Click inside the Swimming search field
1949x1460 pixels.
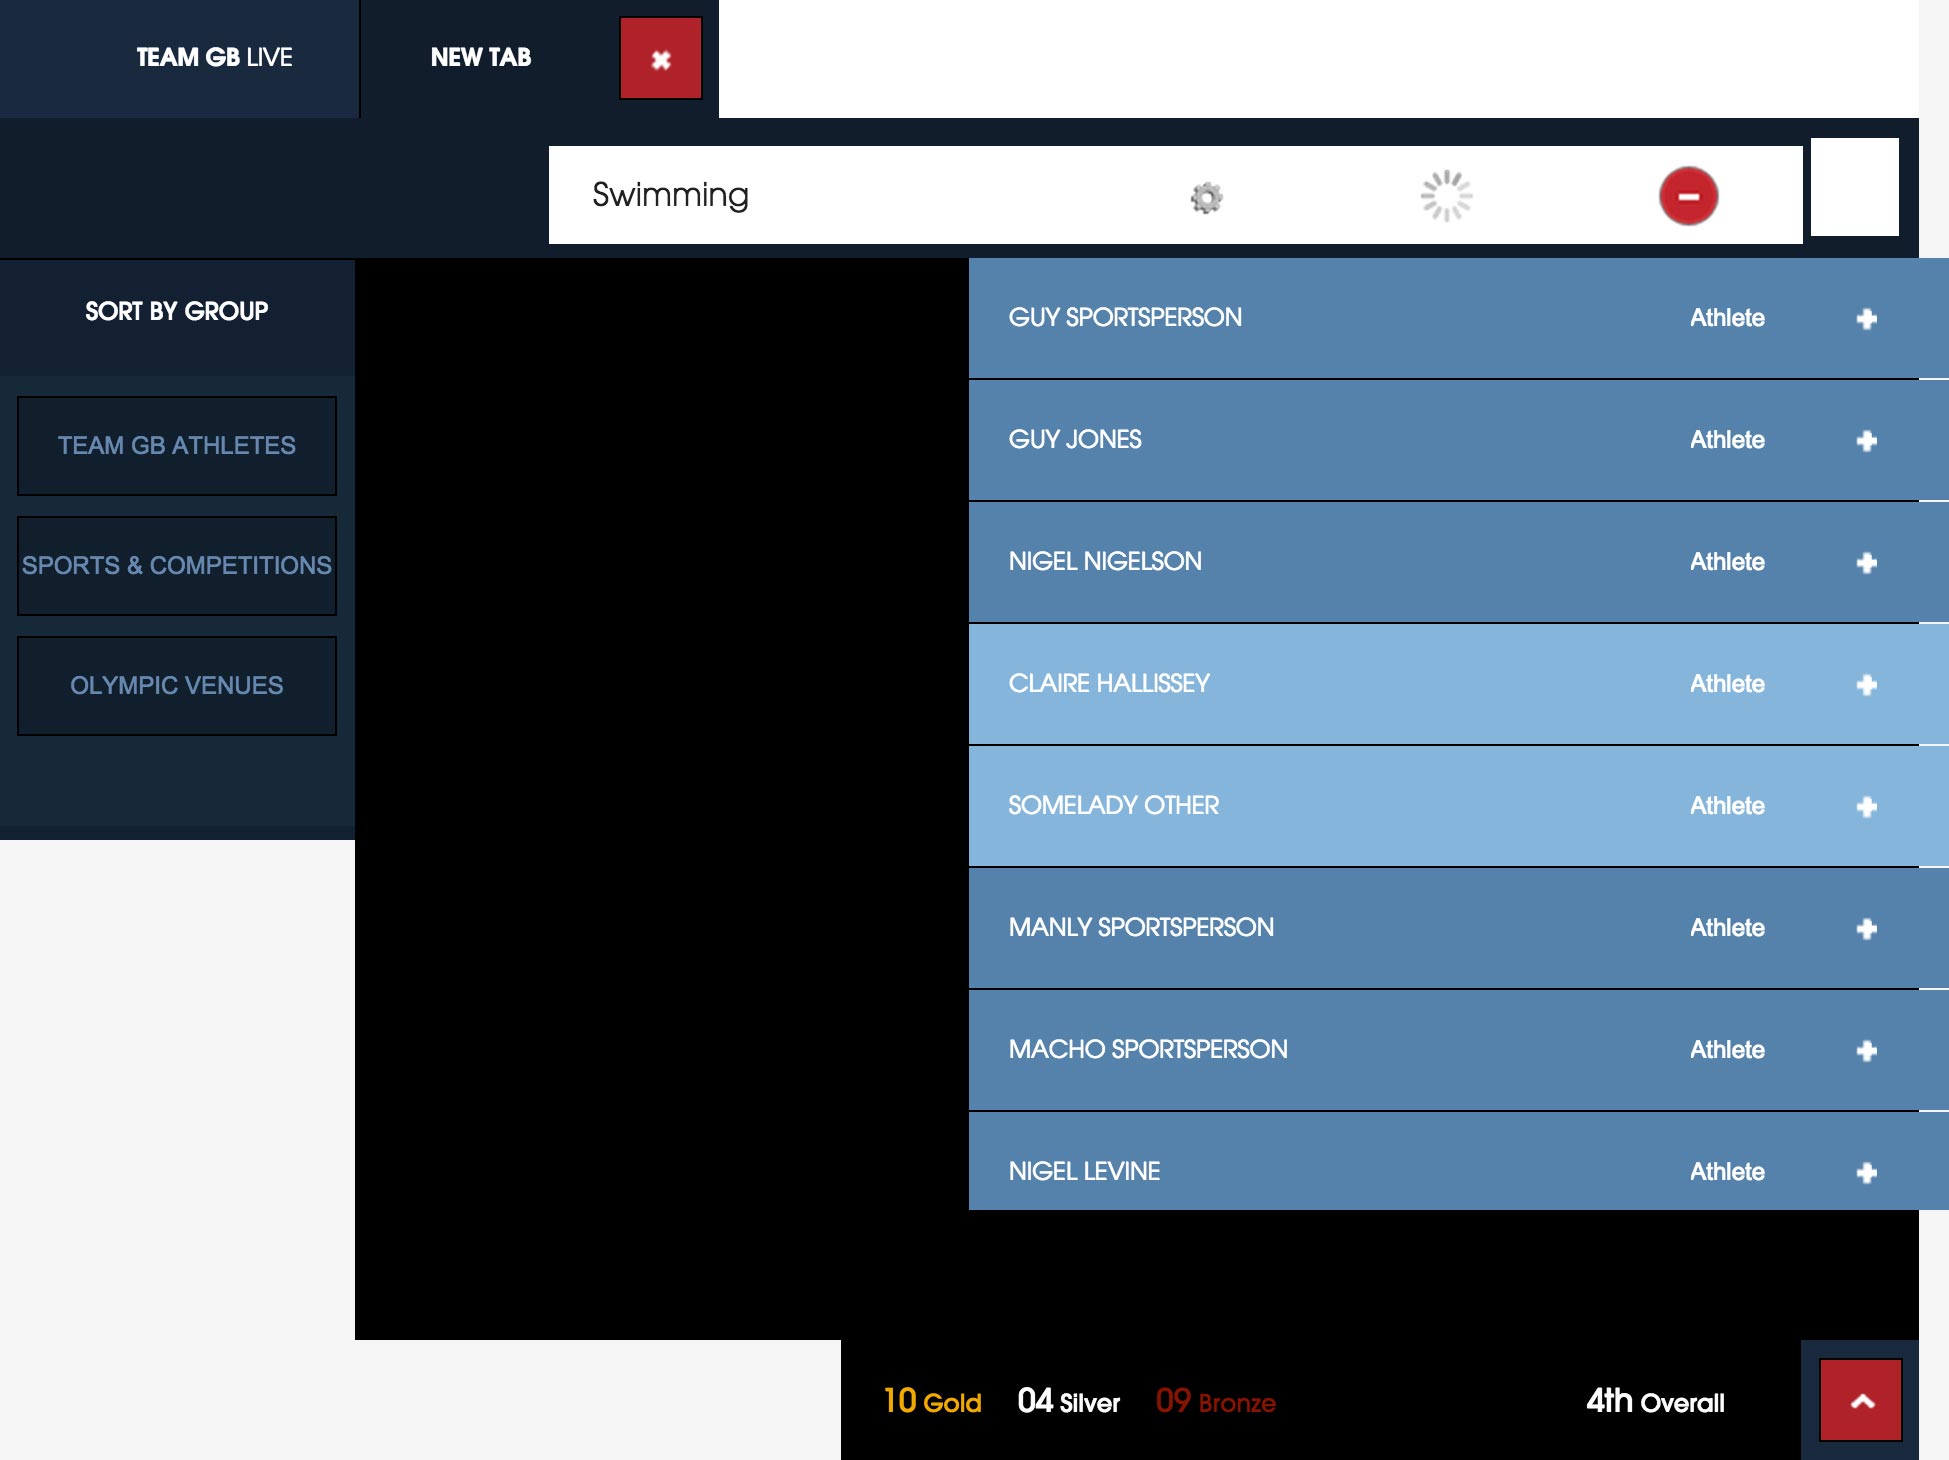[850, 195]
